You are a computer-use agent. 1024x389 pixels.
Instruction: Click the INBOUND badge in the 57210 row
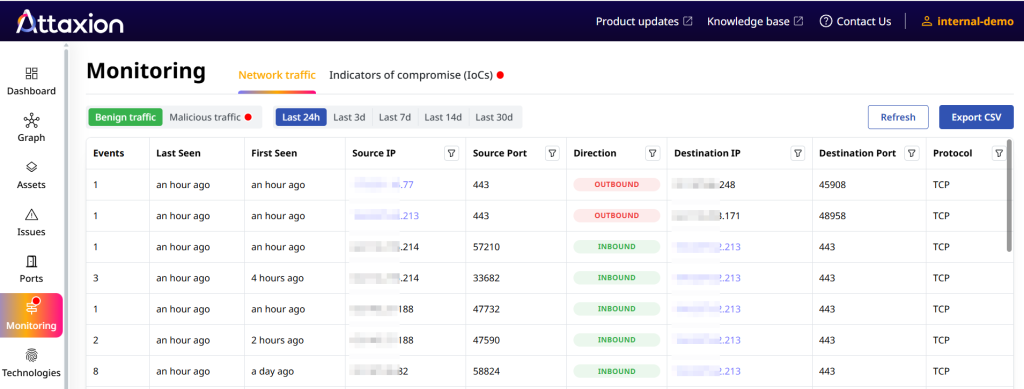point(616,247)
